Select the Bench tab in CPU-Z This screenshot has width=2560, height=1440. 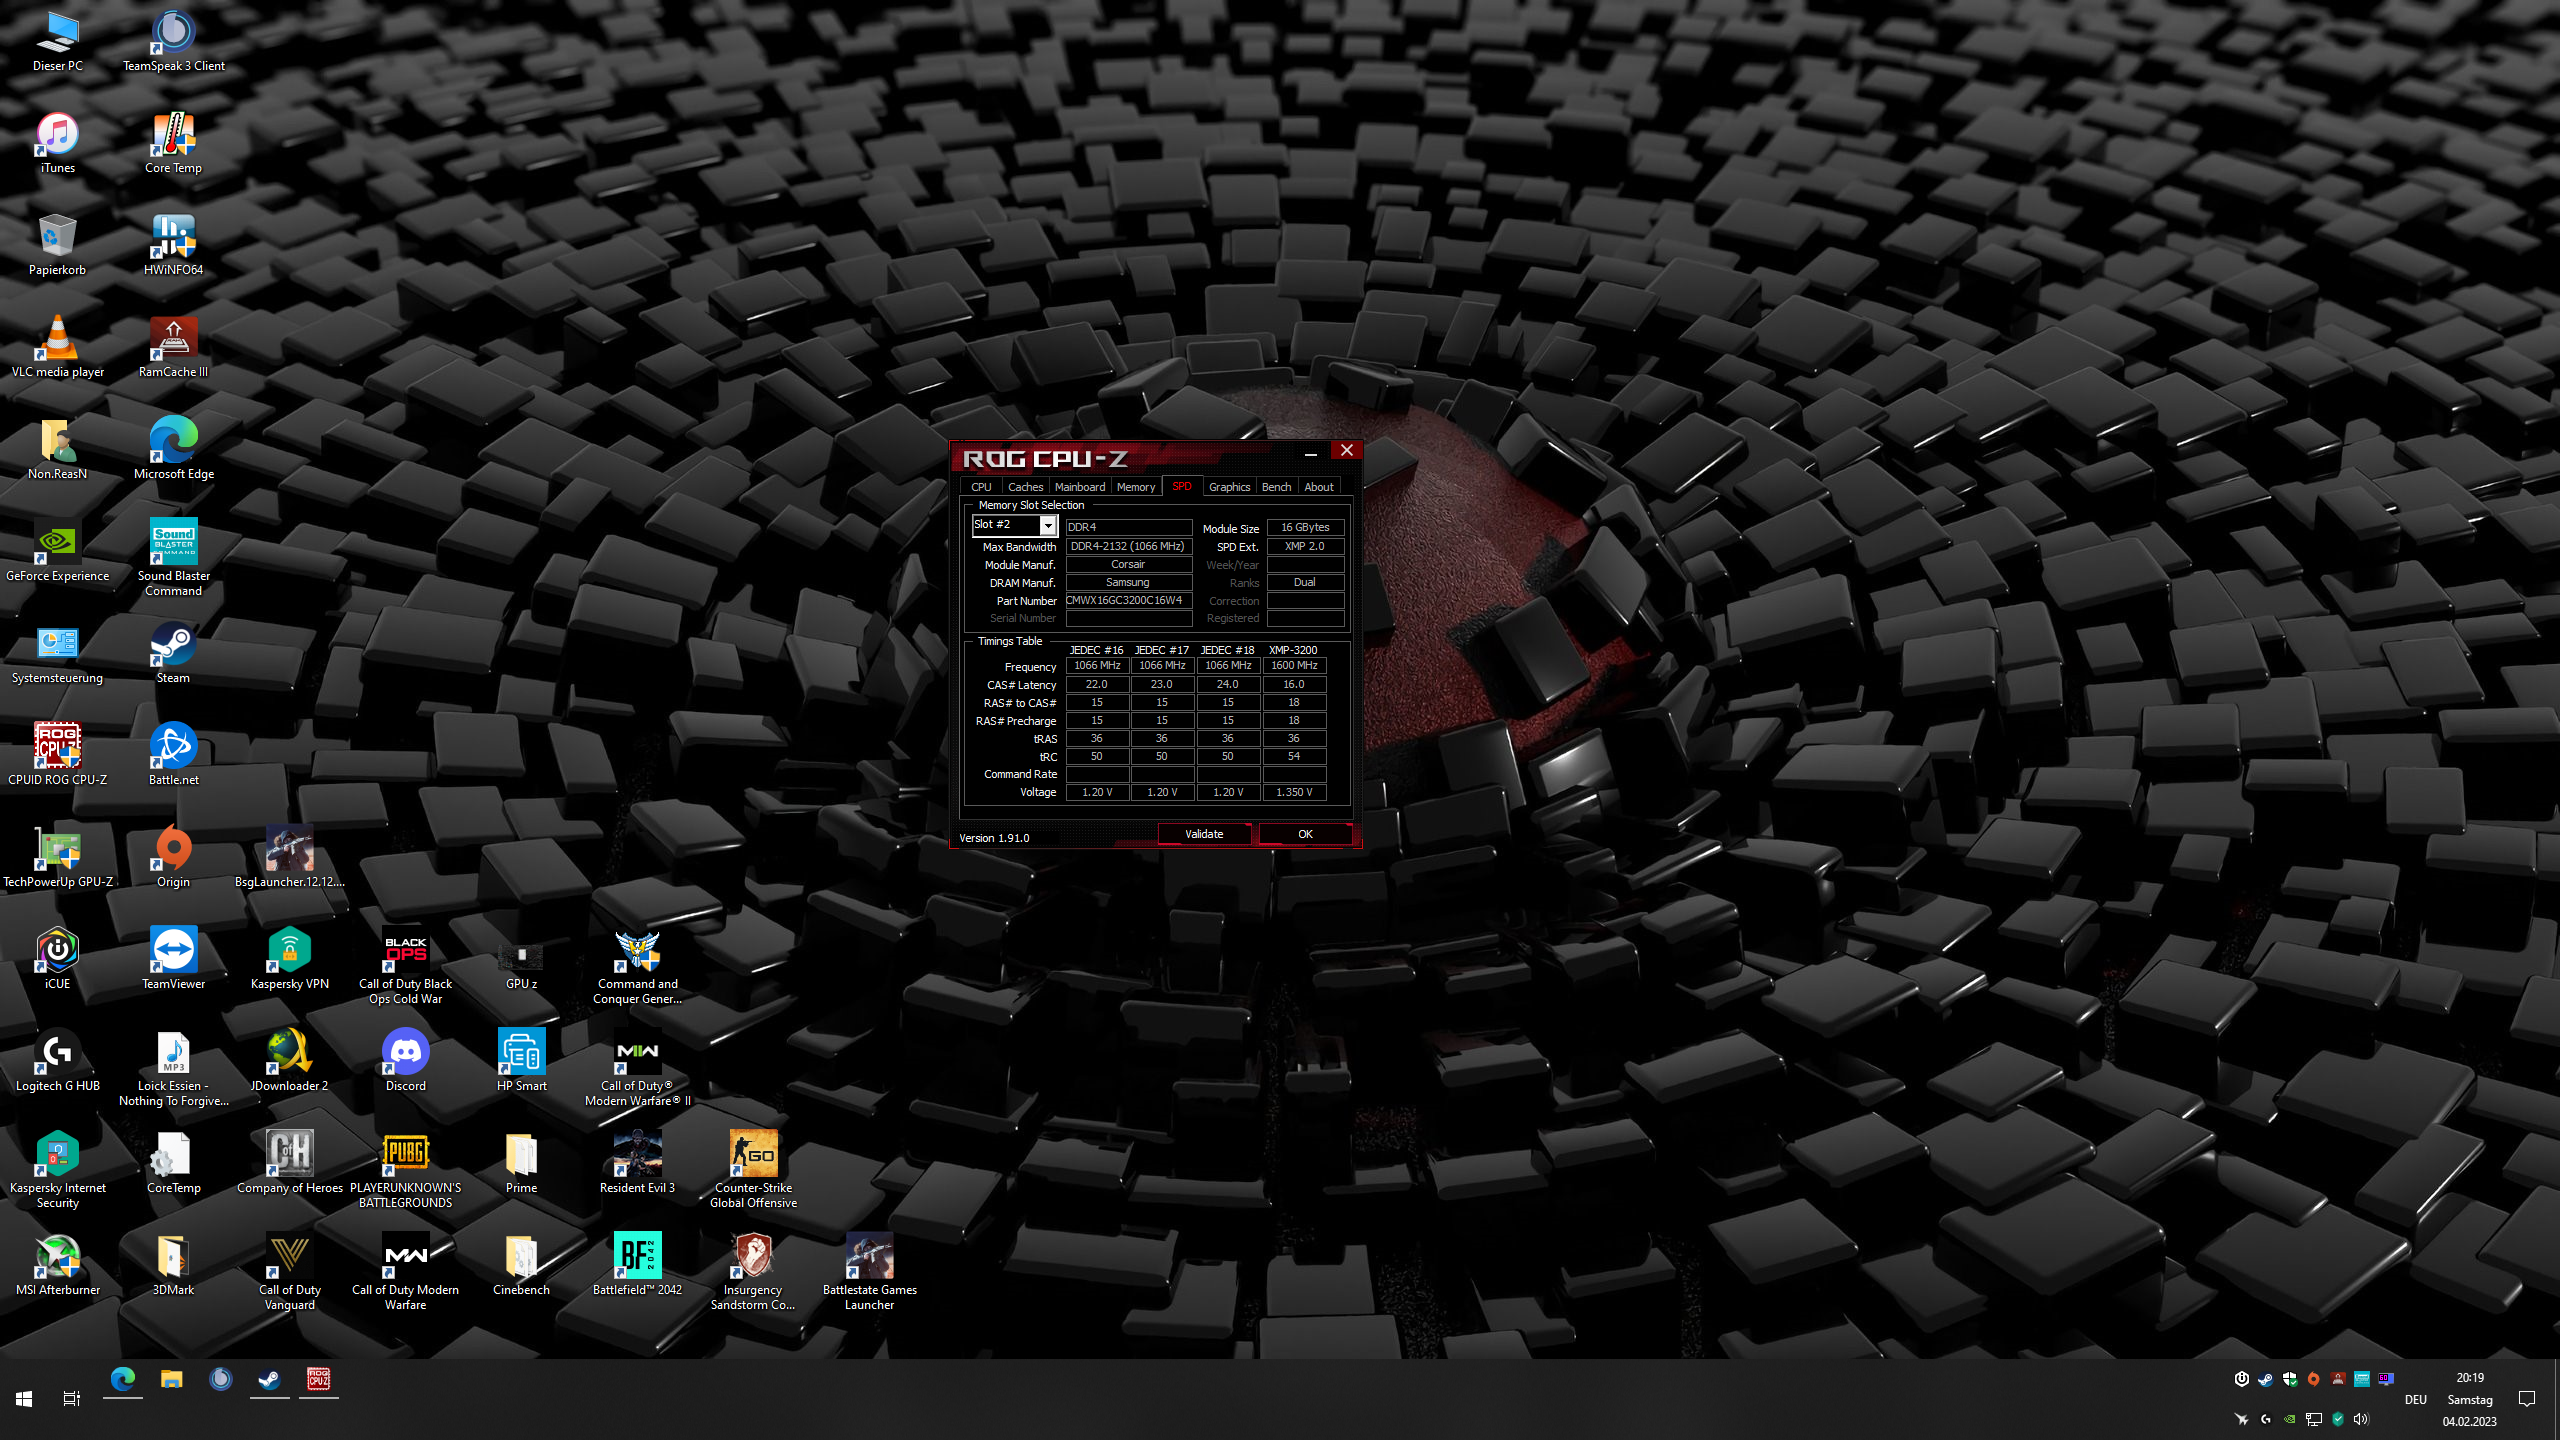click(1275, 487)
